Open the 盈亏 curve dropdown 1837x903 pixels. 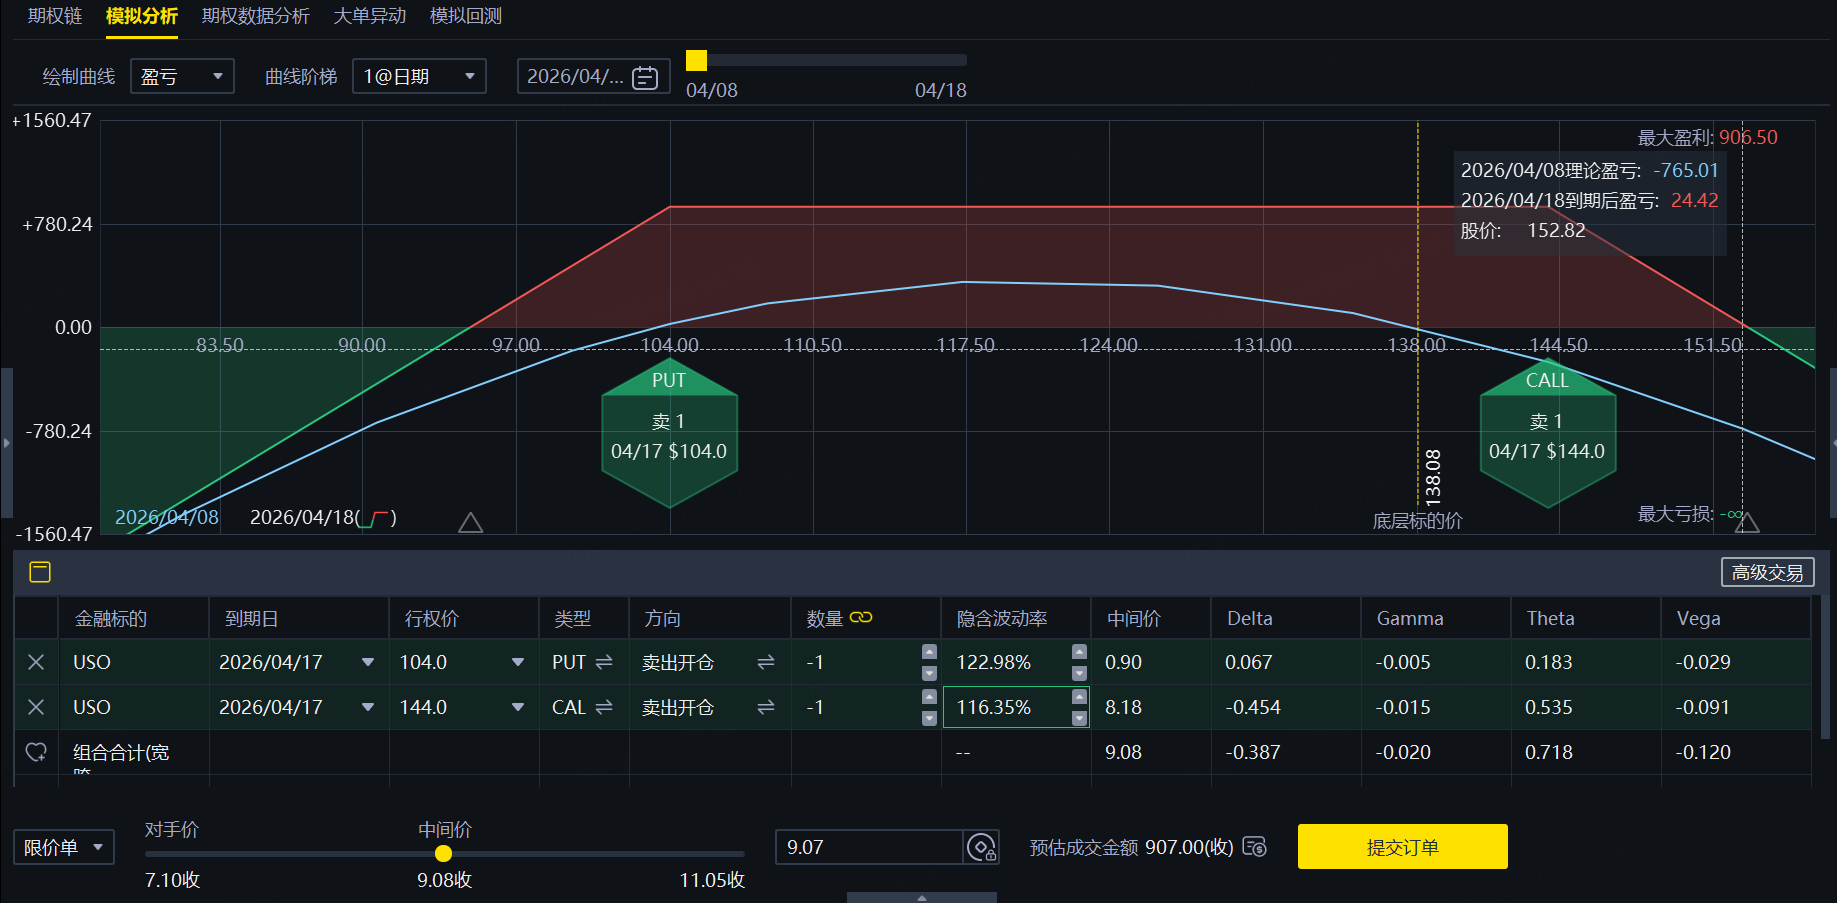coord(182,76)
